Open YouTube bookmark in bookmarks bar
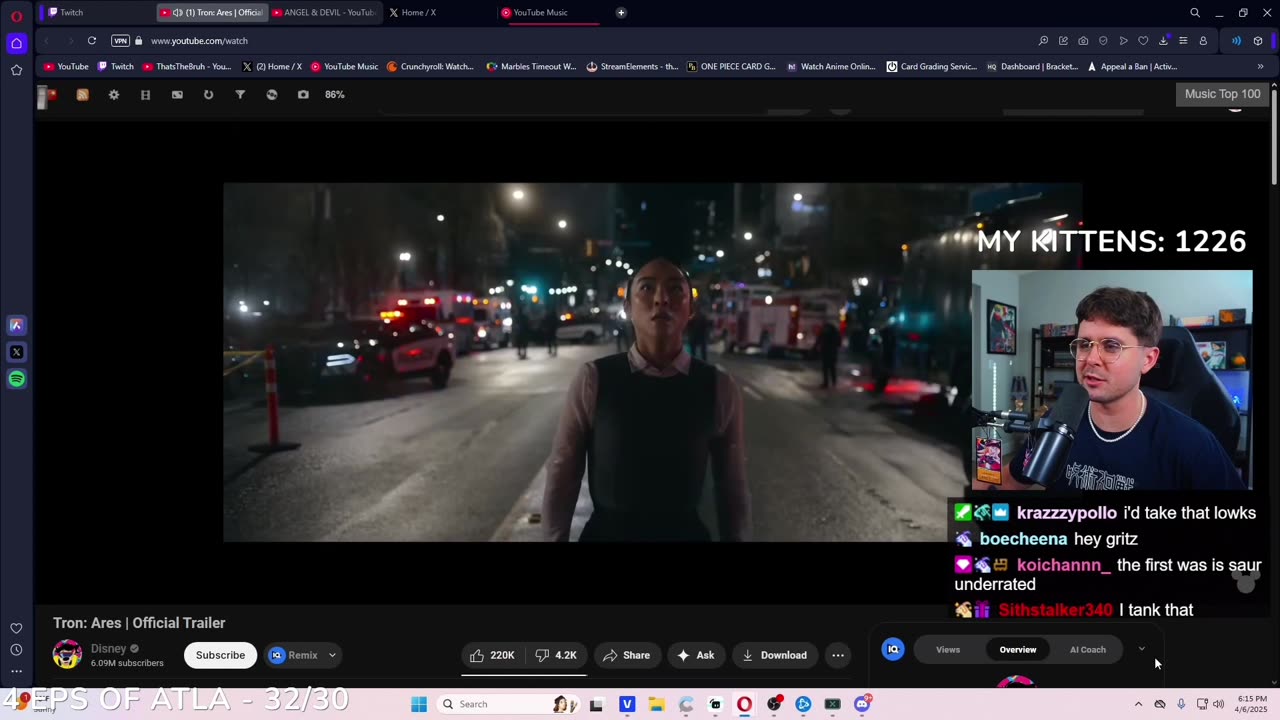 pos(66,67)
